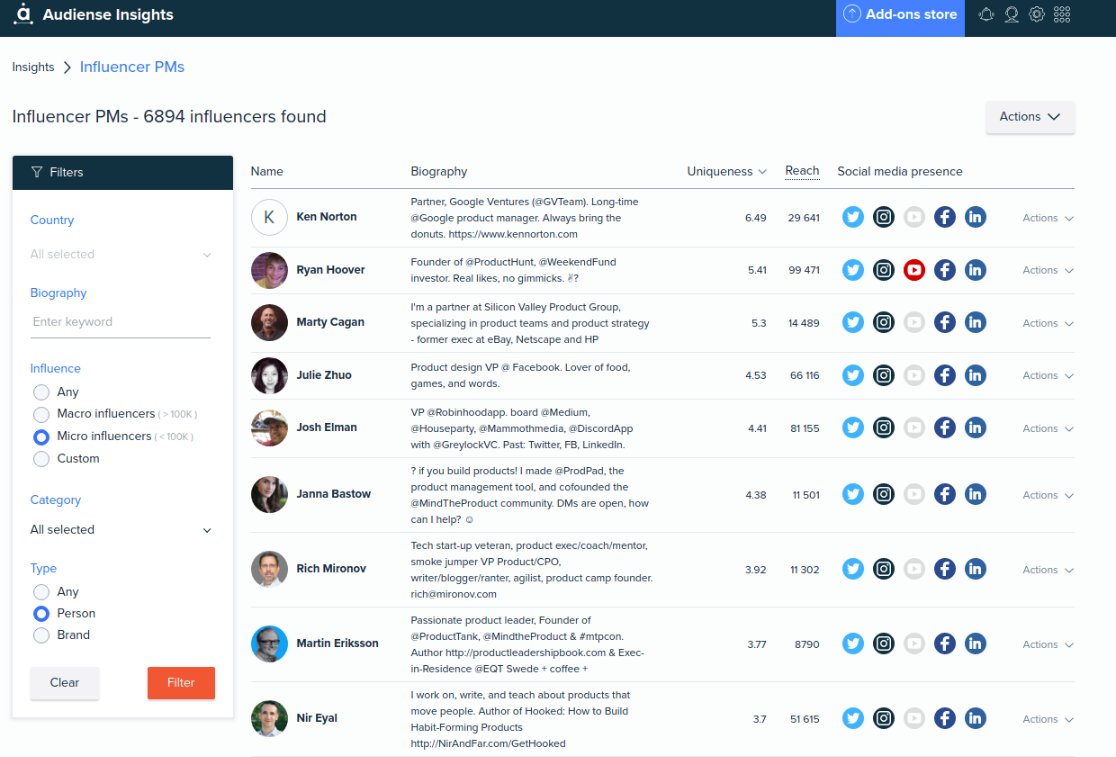
Task: Open Janna Bastow's Twitter icon
Action: tap(853, 494)
